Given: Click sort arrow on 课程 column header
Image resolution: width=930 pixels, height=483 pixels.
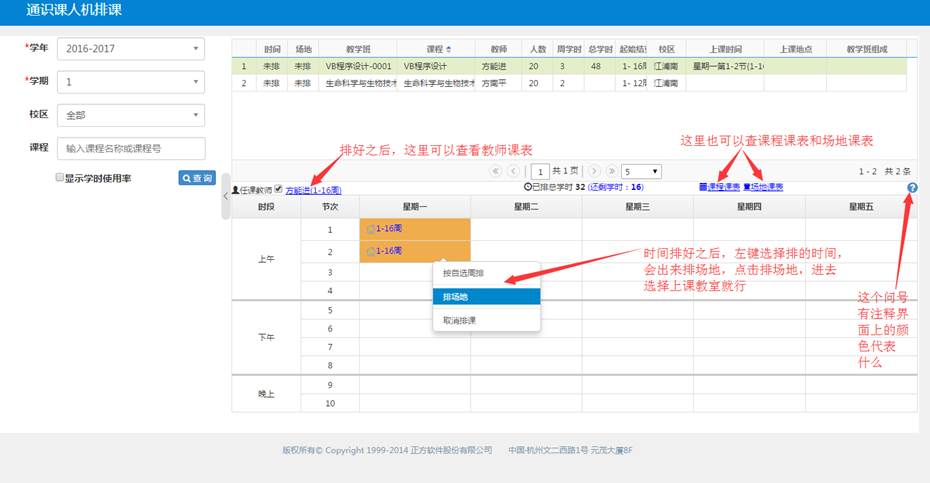Looking at the screenshot, I should pyautogui.click(x=447, y=48).
